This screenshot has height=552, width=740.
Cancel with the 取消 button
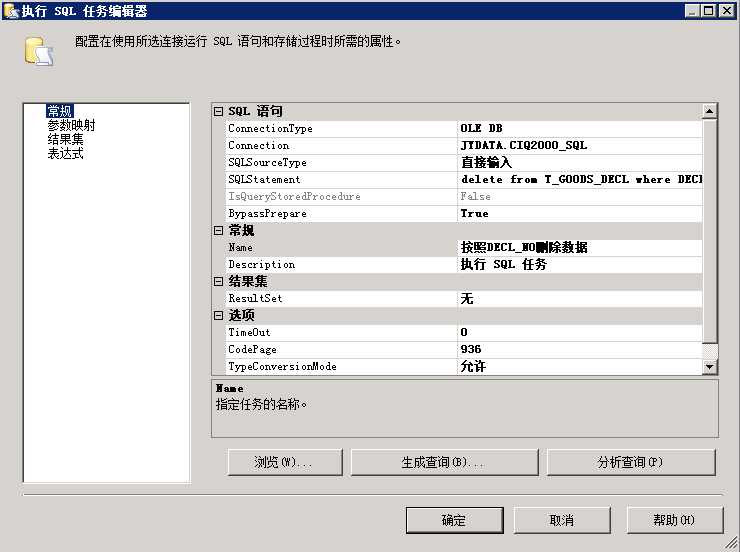point(562,520)
